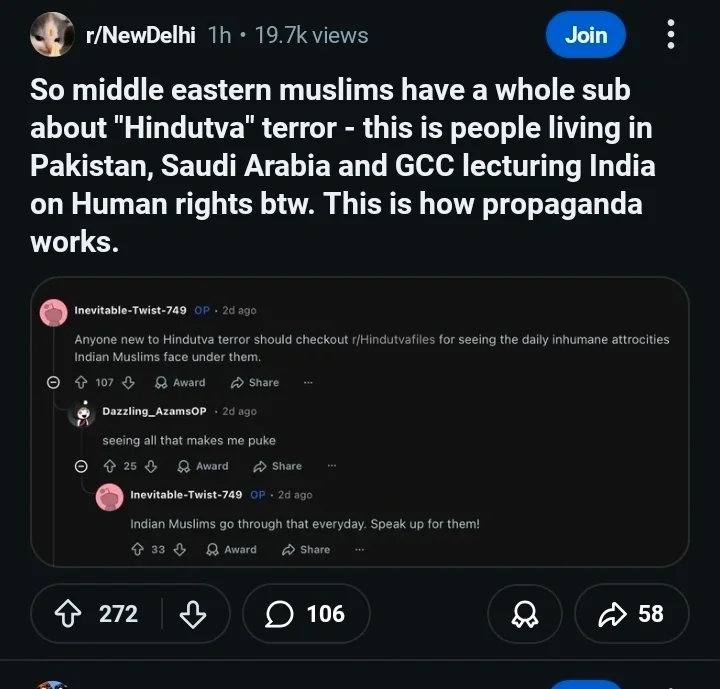
Task: Open the r/NewDelhi subreddit name
Action: (141, 35)
